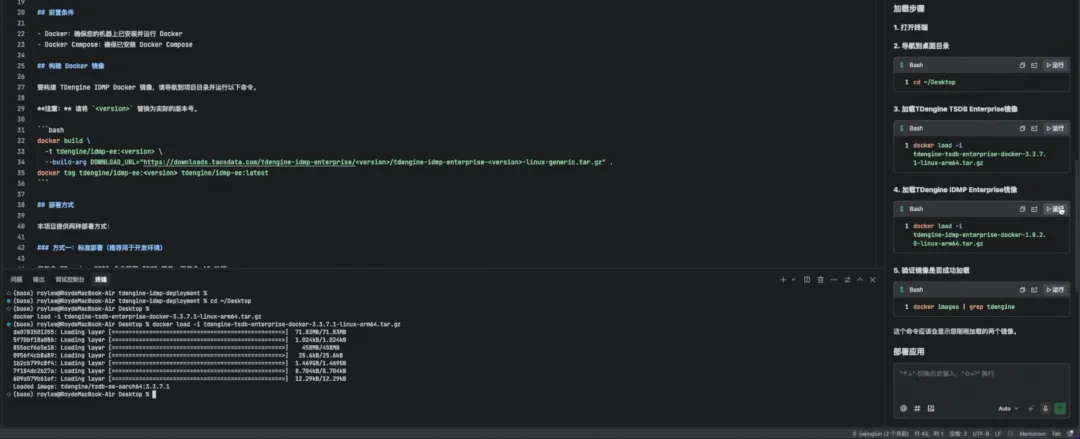
Task: Open the Auto model dropdown
Action: point(1008,409)
